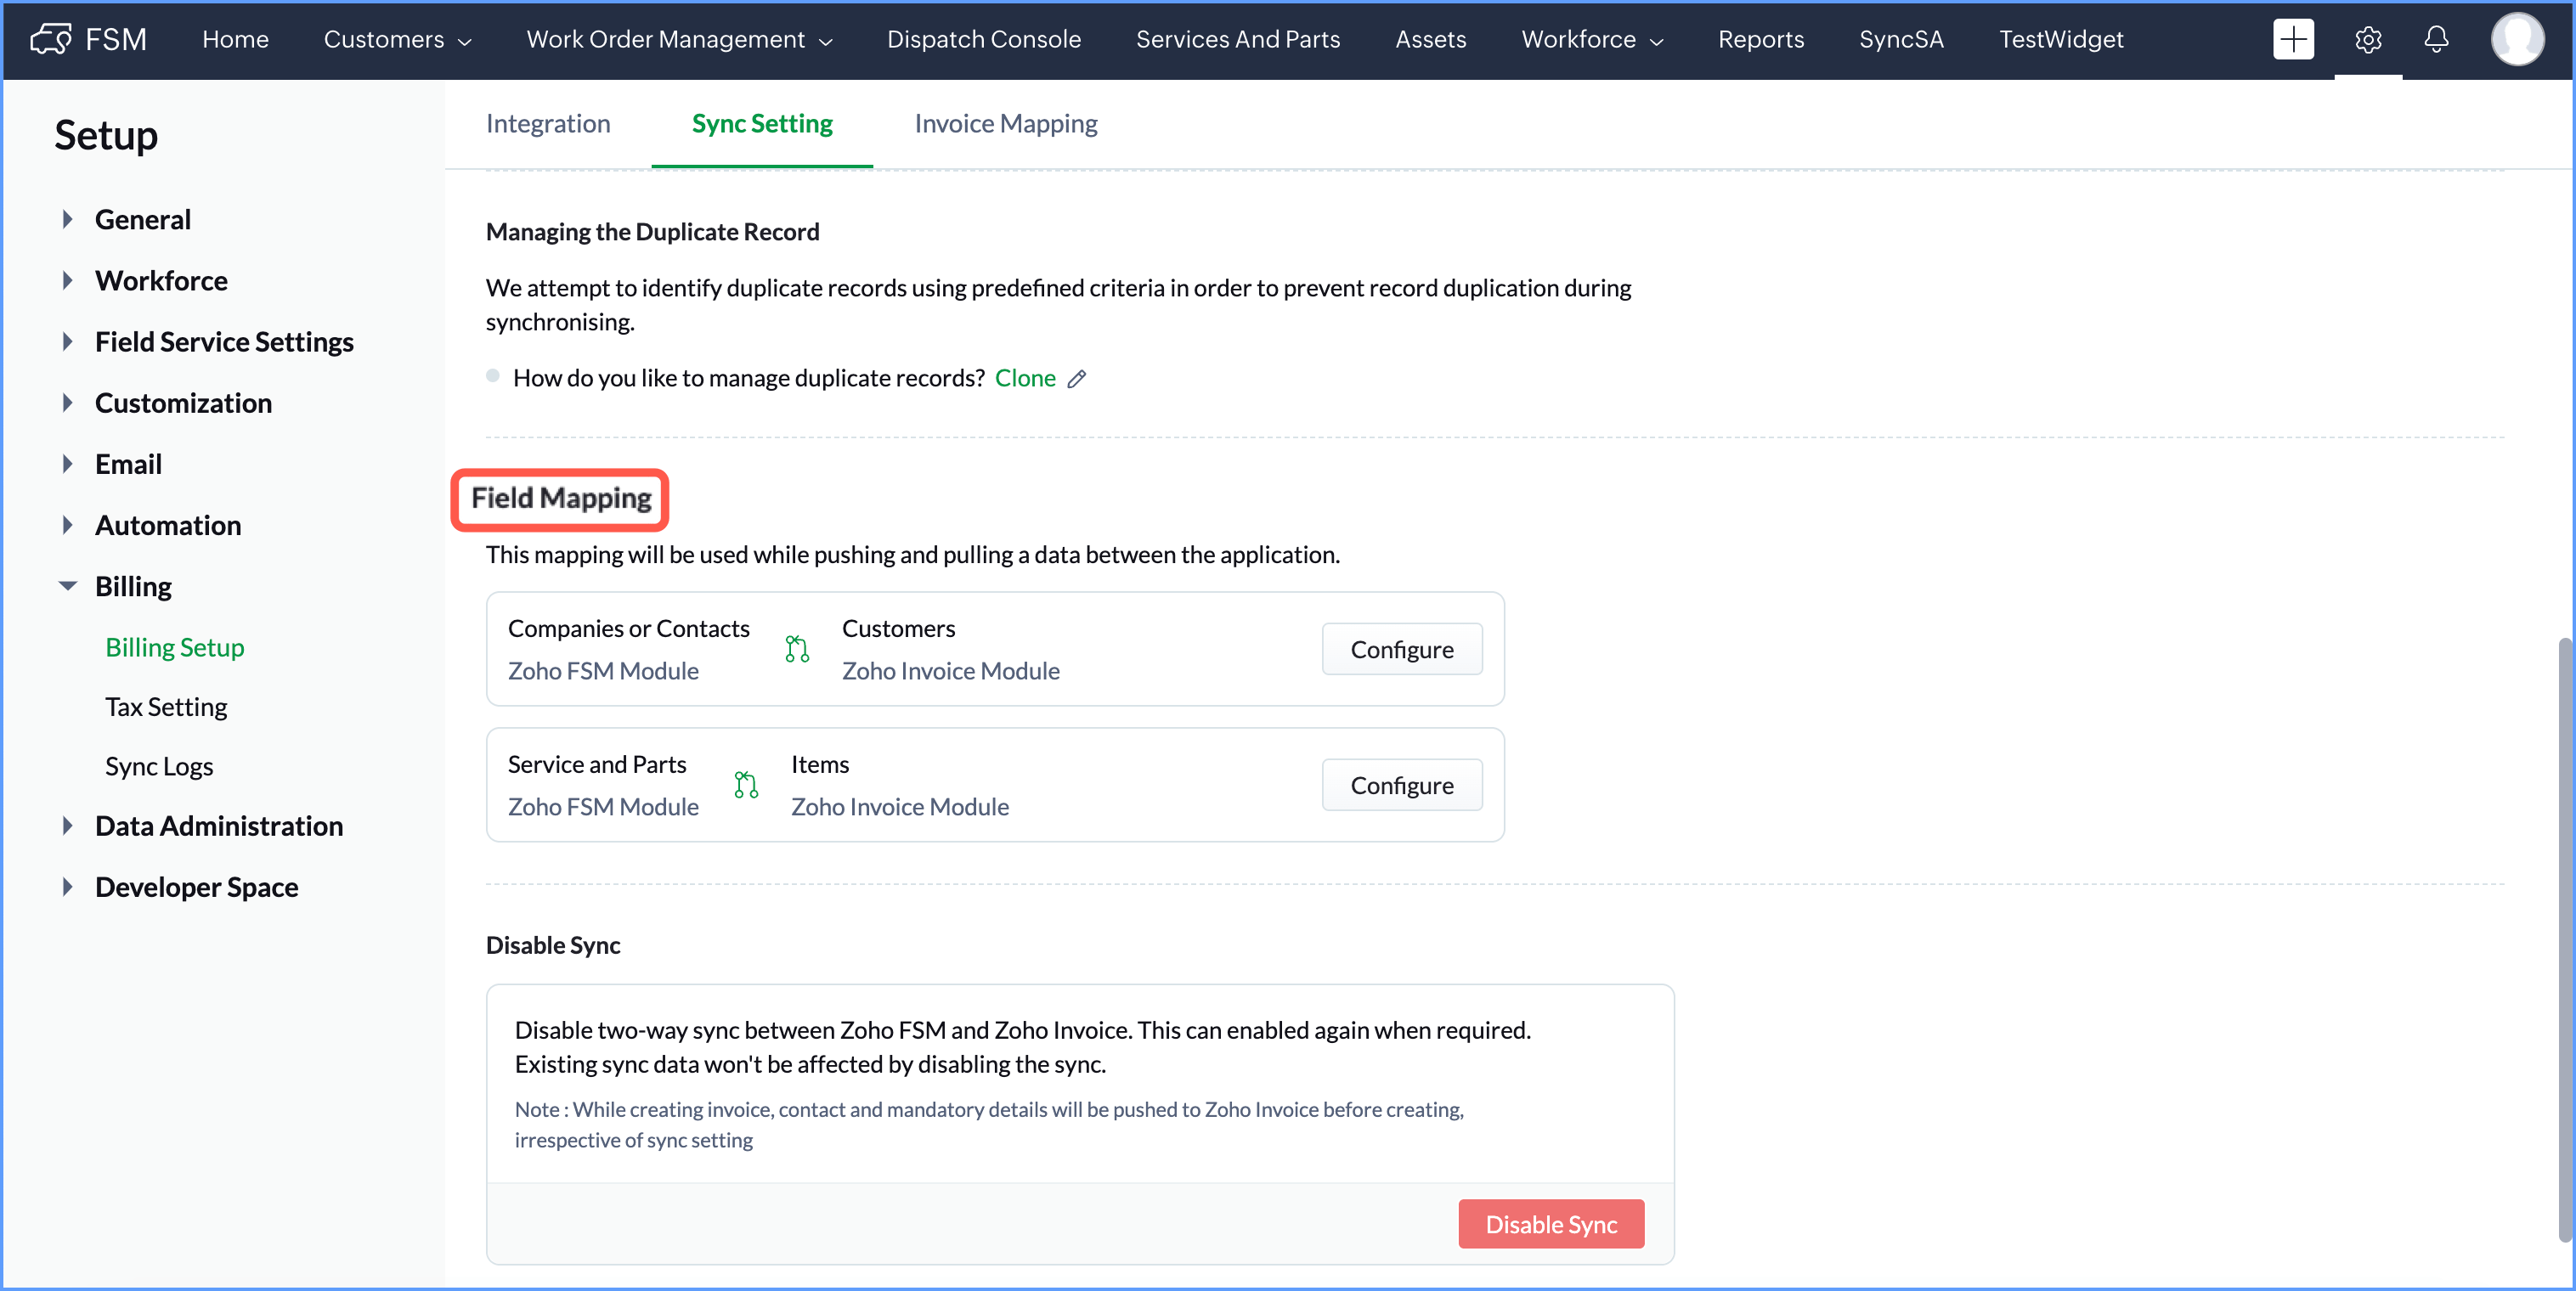Expand the Data Administration section

(67, 825)
